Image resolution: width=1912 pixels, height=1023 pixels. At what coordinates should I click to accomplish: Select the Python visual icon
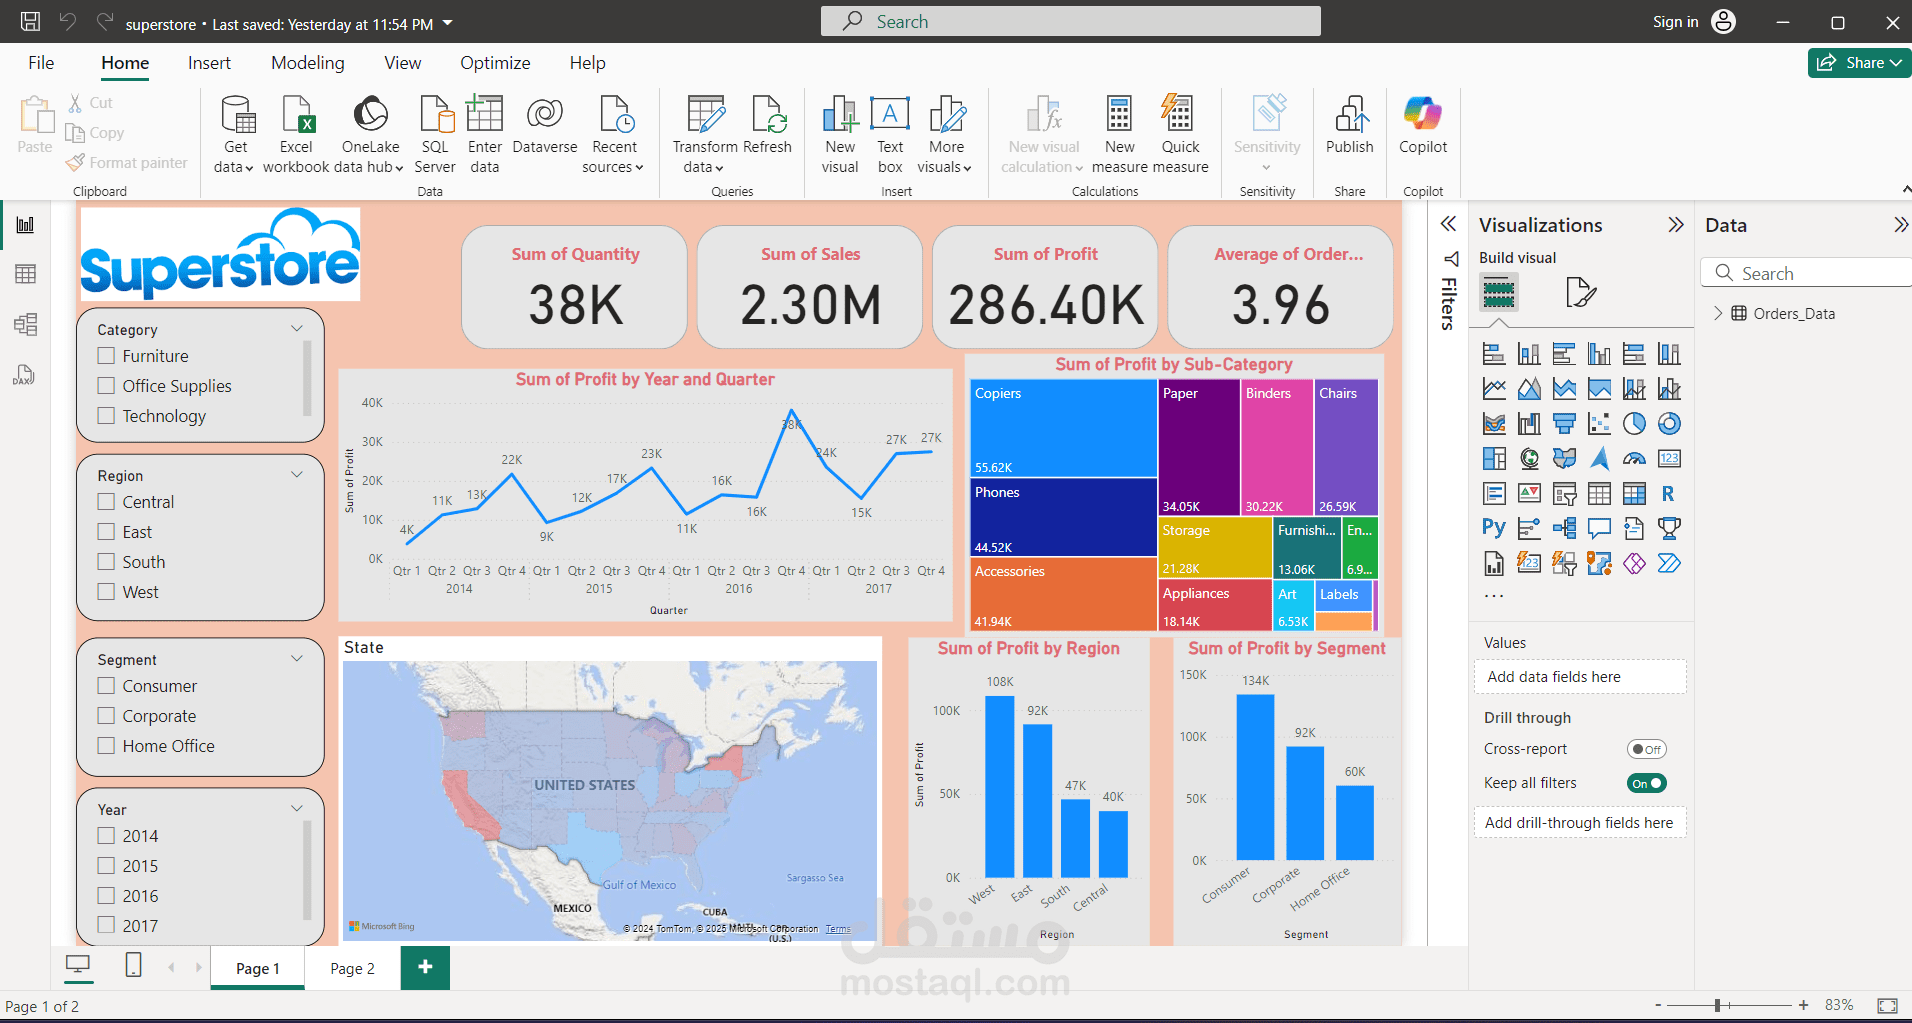(1494, 528)
